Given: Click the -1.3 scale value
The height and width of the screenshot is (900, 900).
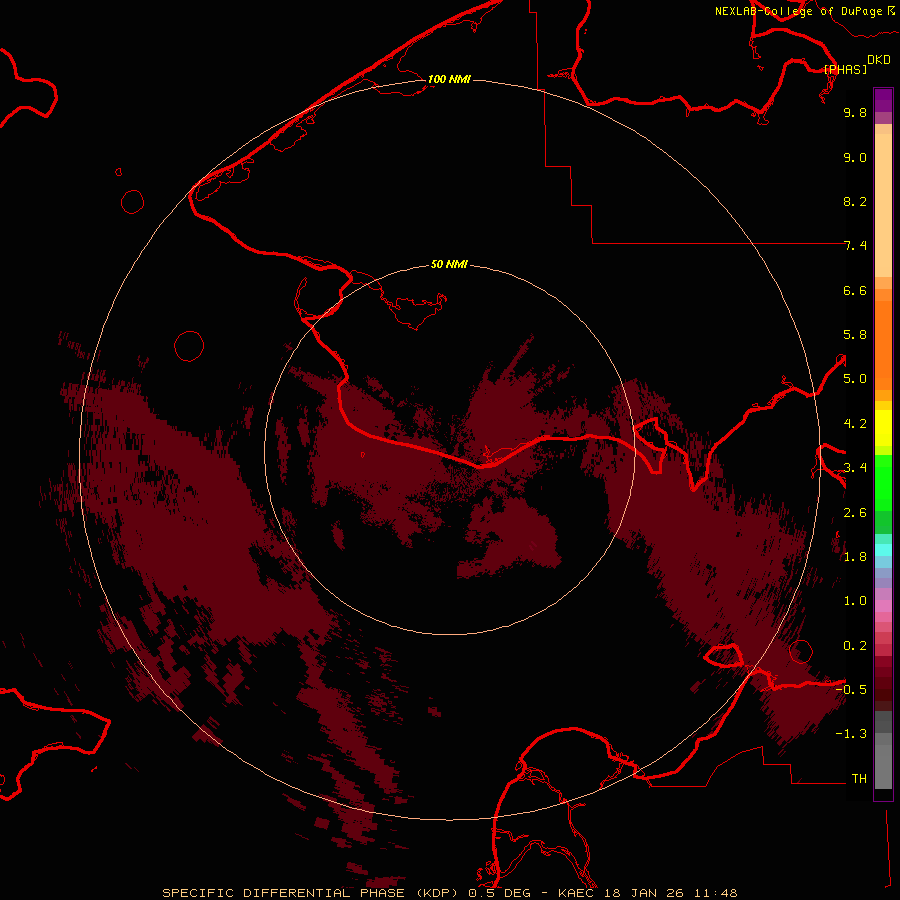Looking at the screenshot, I should 851,734.
